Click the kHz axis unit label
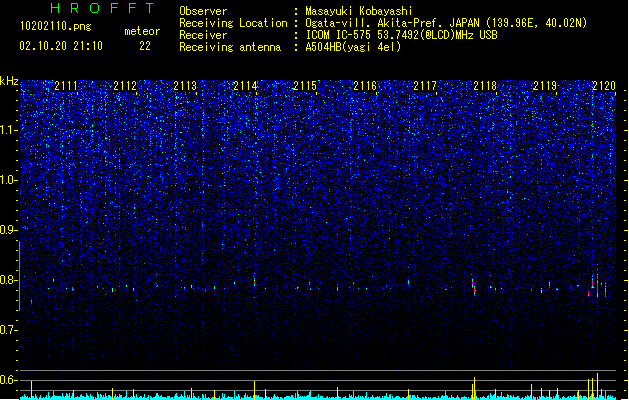The image size is (629, 400). click(9, 81)
